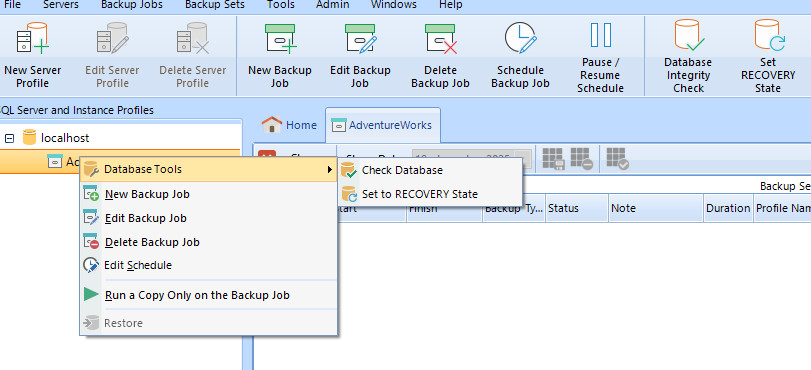Click the Set RECOVERY State toolbar icon
This screenshot has width=811, height=370.
click(769, 35)
